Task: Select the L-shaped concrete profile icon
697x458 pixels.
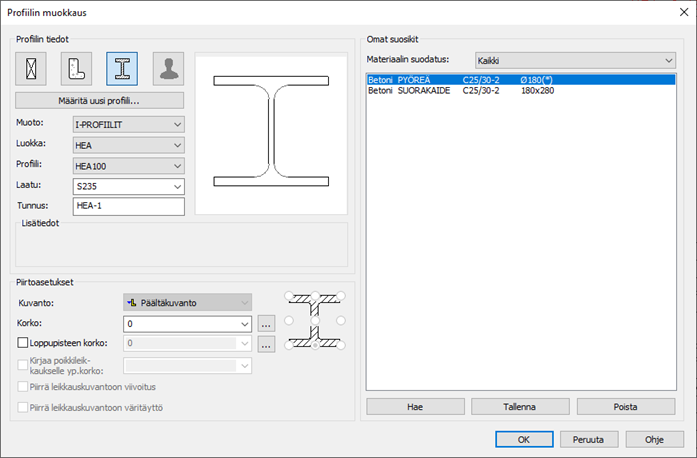Action: pyautogui.click(x=76, y=68)
